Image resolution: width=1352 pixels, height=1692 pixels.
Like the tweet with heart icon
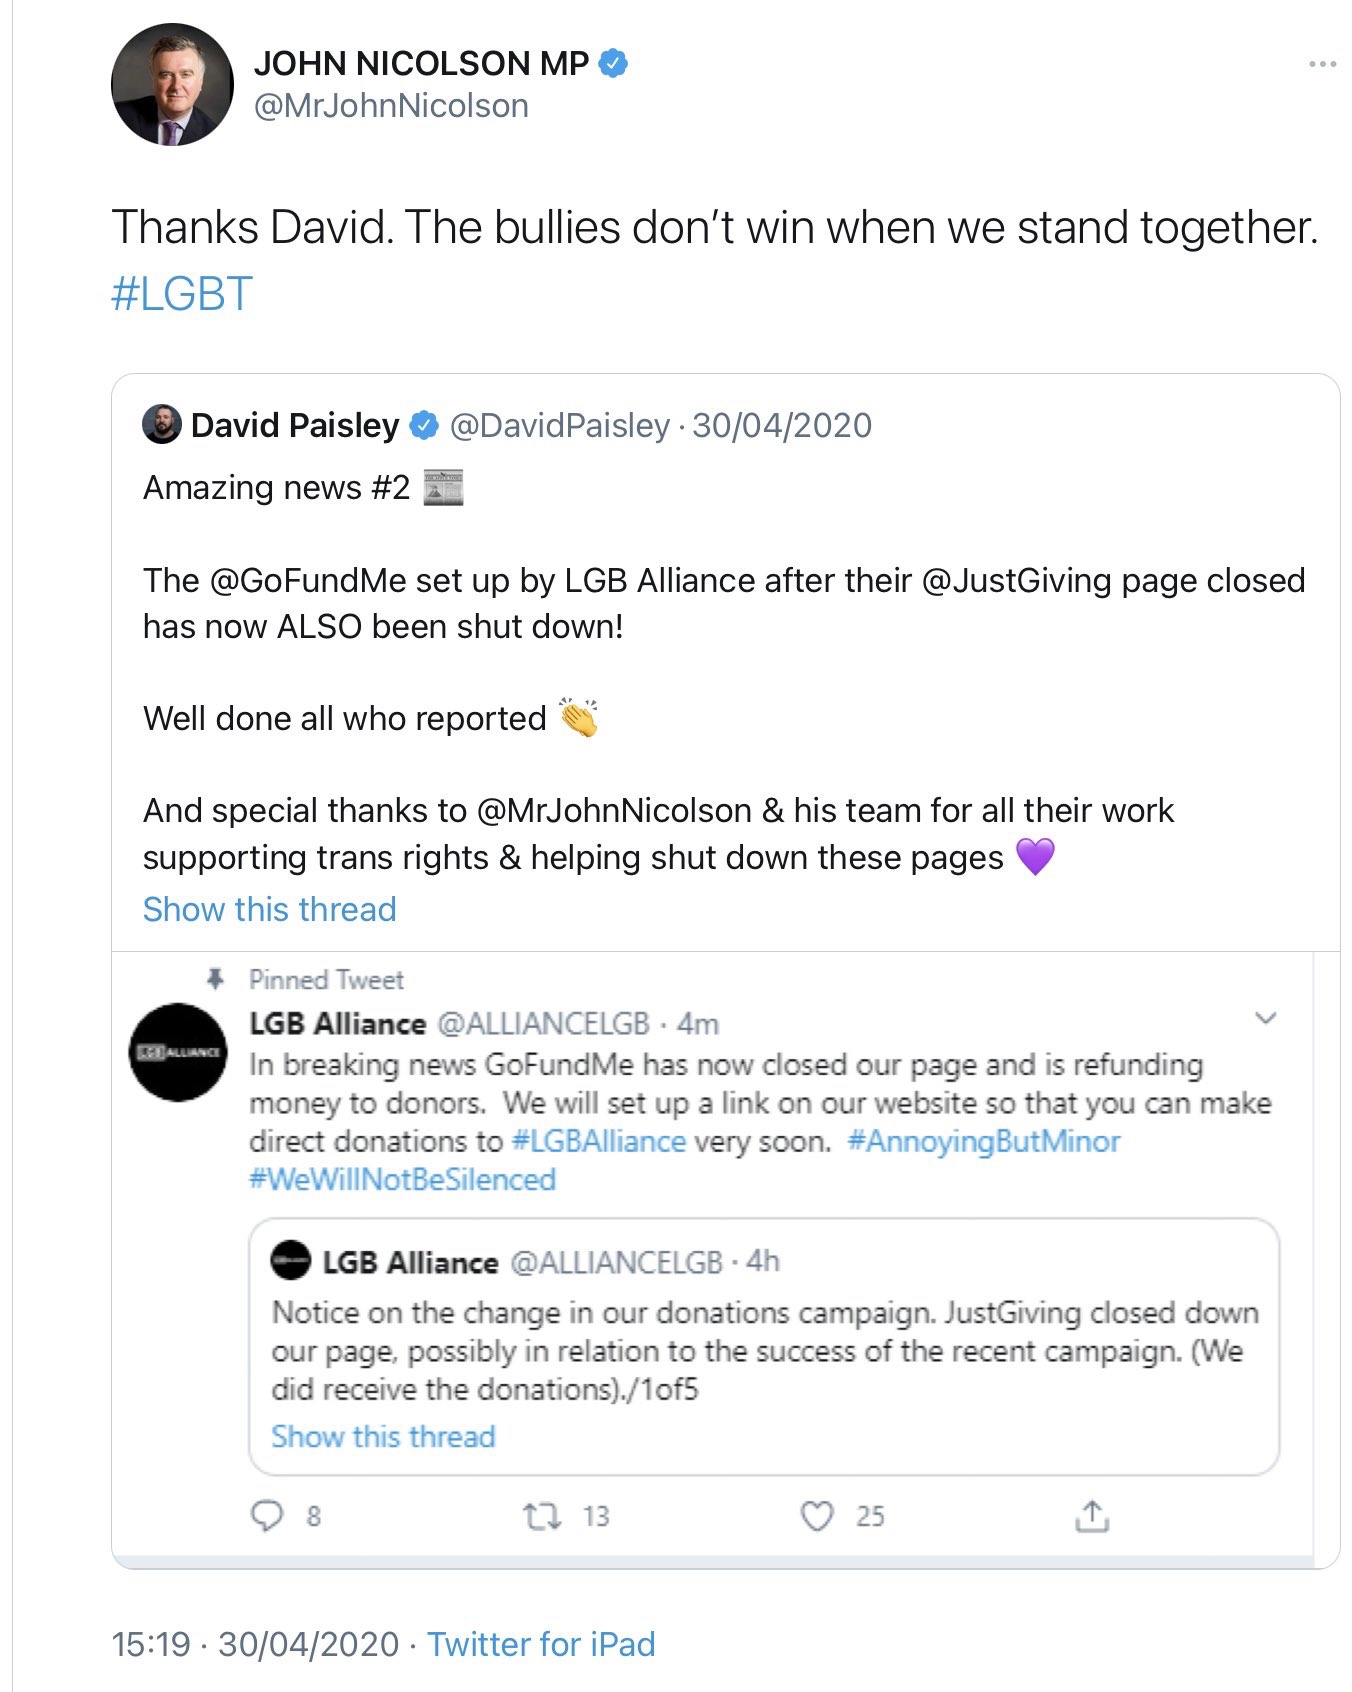click(817, 1516)
